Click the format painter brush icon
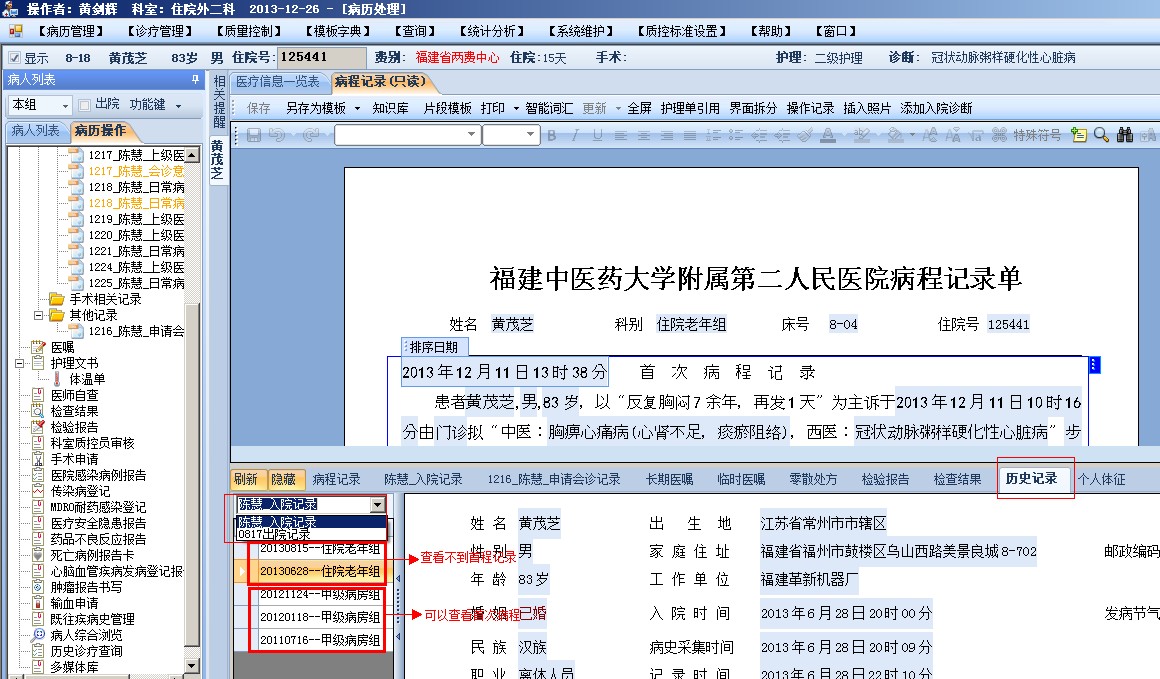The image size is (1160, 679). point(805,135)
